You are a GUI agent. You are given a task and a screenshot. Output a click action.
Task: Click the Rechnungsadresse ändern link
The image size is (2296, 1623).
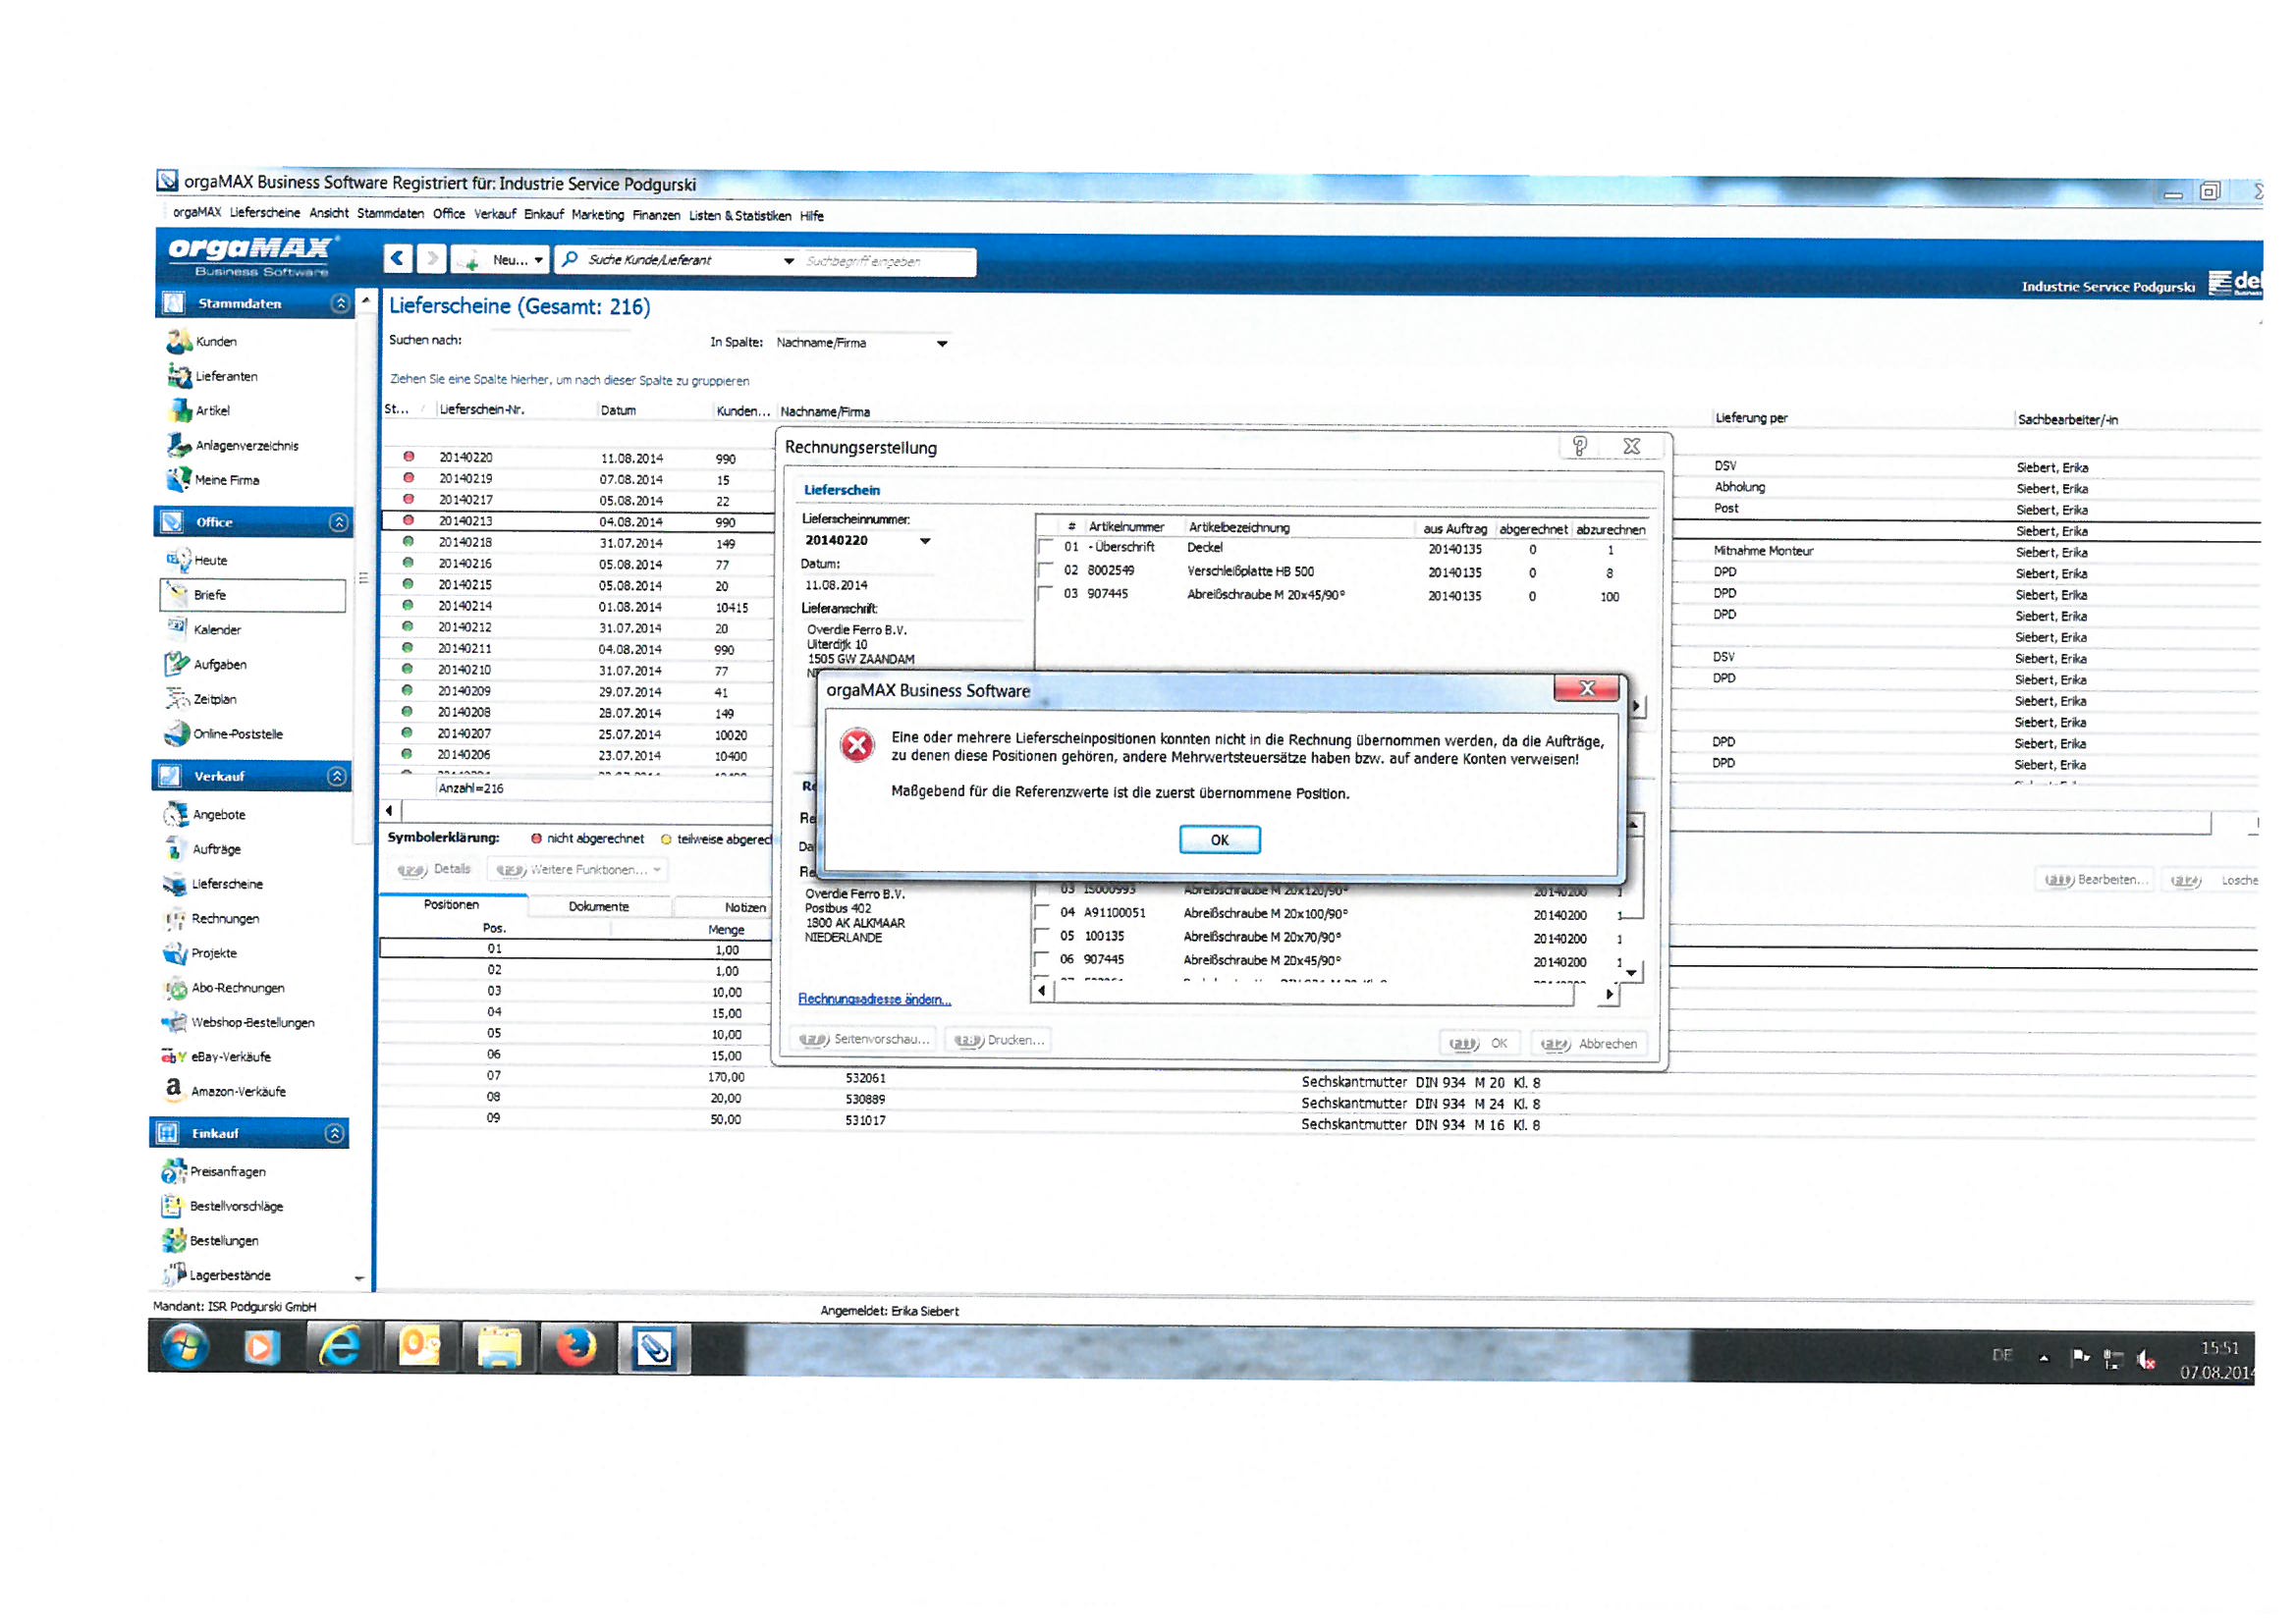click(x=875, y=1001)
